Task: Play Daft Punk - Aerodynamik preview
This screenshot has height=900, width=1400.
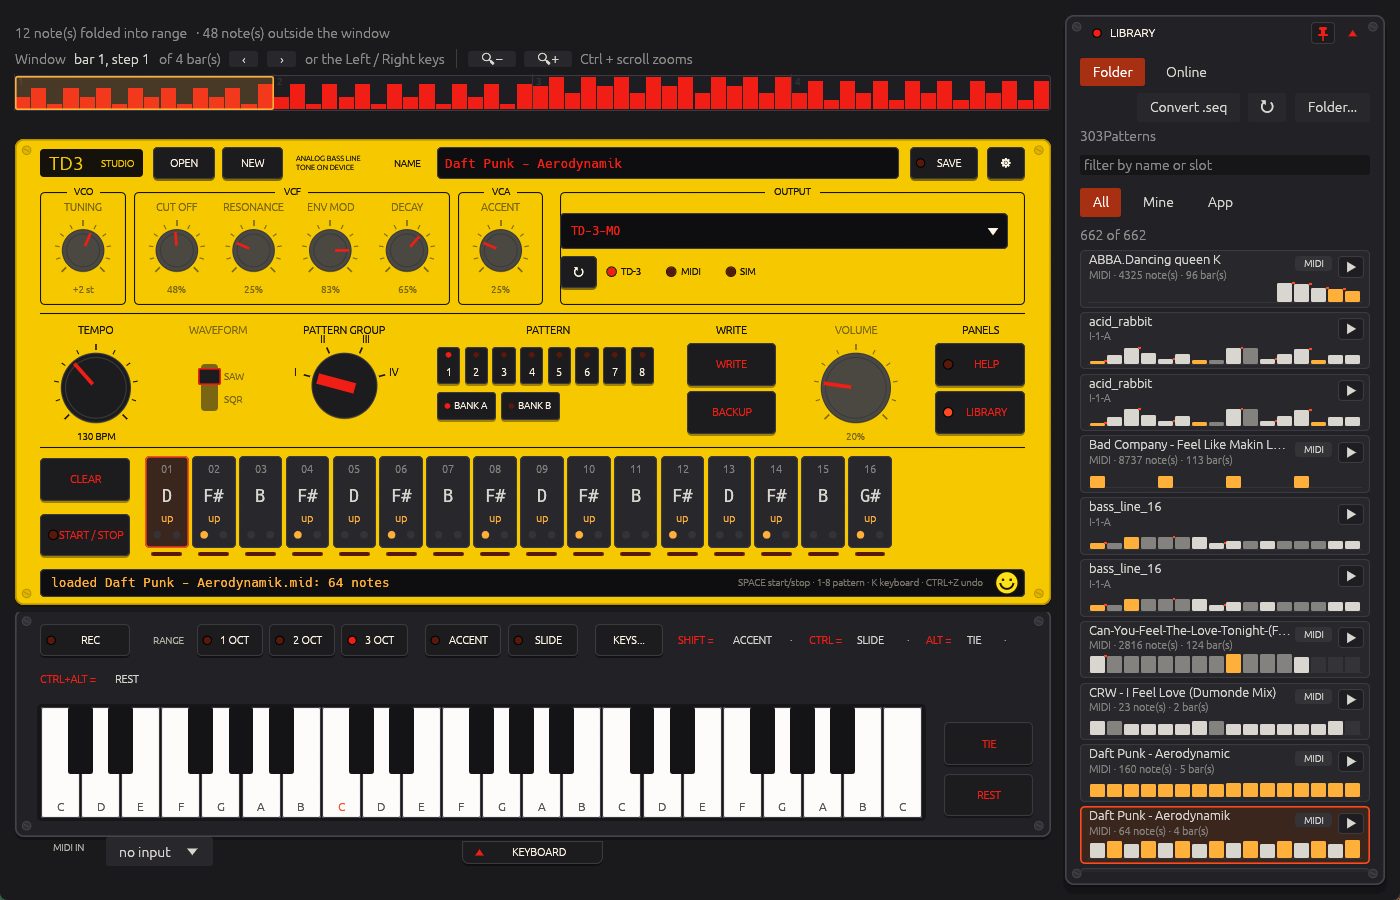Action: point(1351,823)
